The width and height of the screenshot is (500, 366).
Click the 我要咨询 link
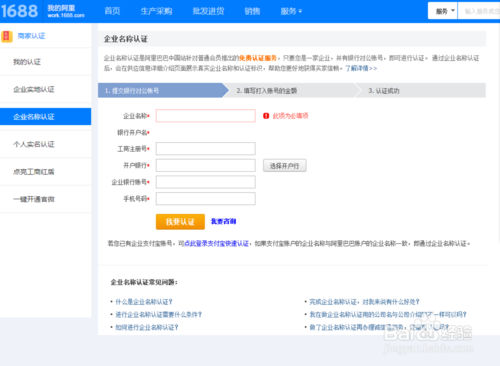click(223, 221)
